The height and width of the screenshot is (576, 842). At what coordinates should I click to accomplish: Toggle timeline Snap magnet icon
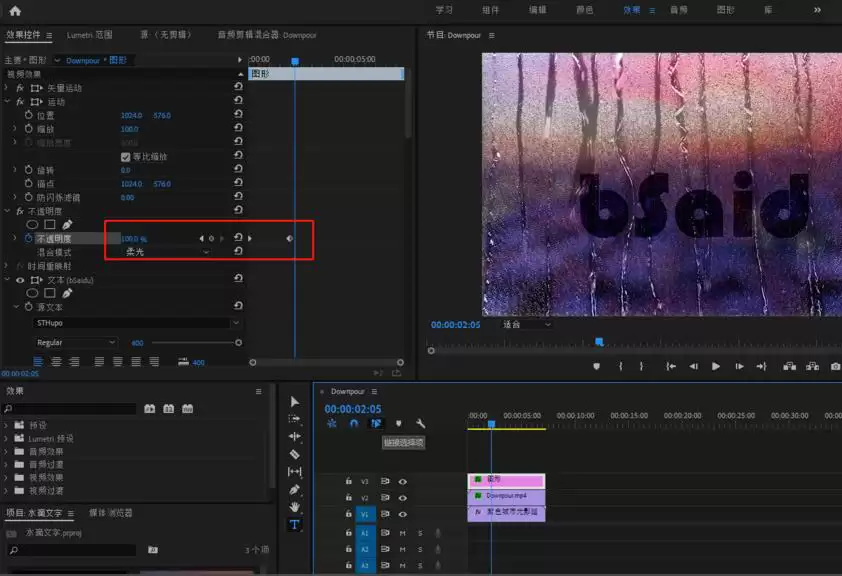coord(354,423)
